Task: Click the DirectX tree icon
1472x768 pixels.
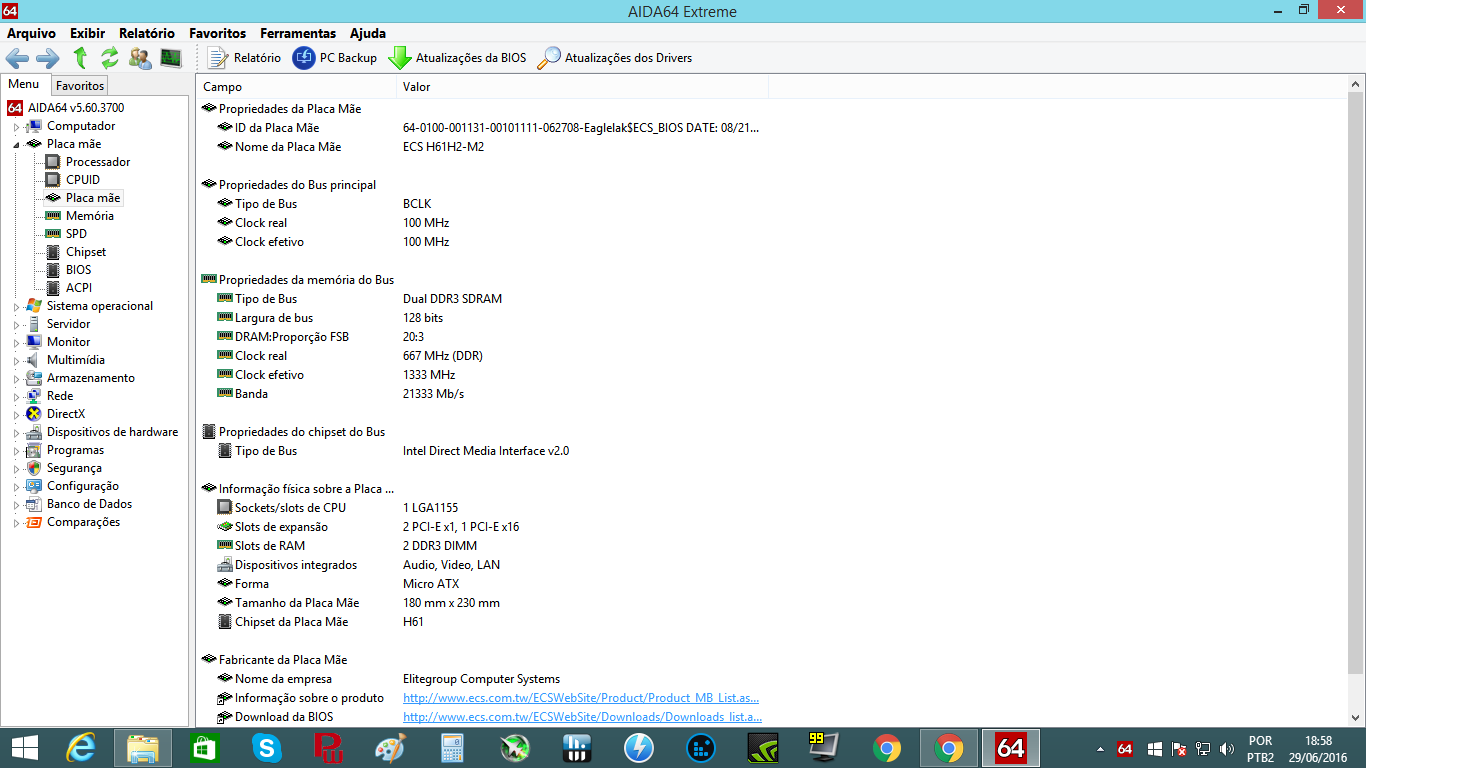Action: click(34, 414)
